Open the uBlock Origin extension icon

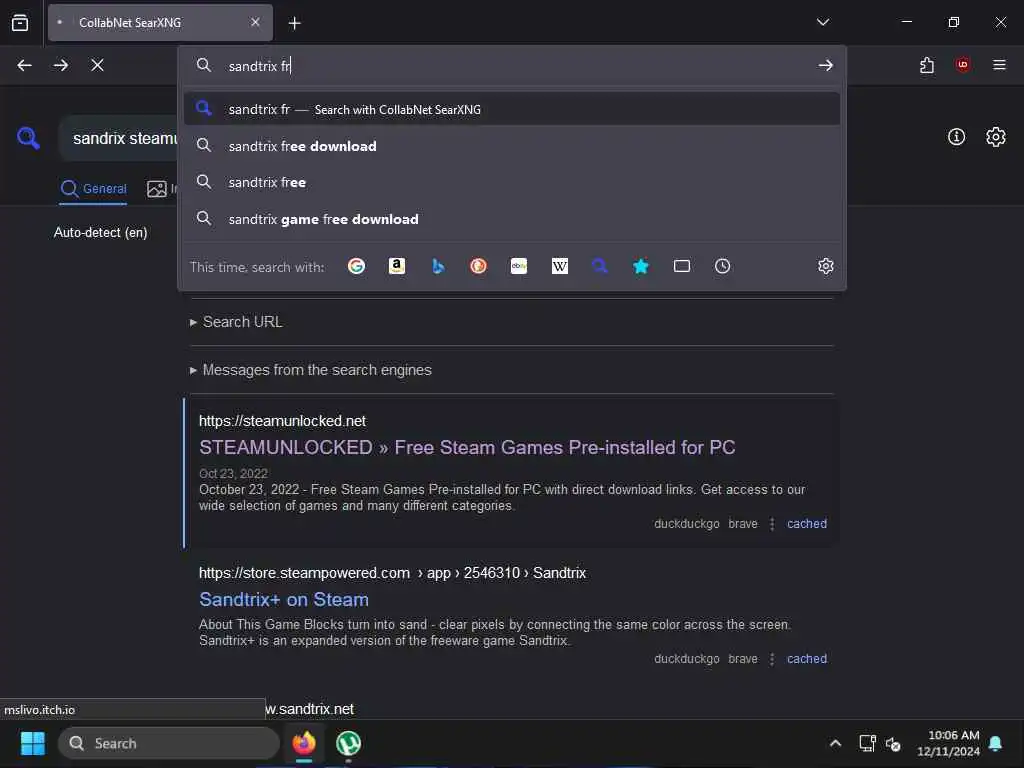click(963, 65)
